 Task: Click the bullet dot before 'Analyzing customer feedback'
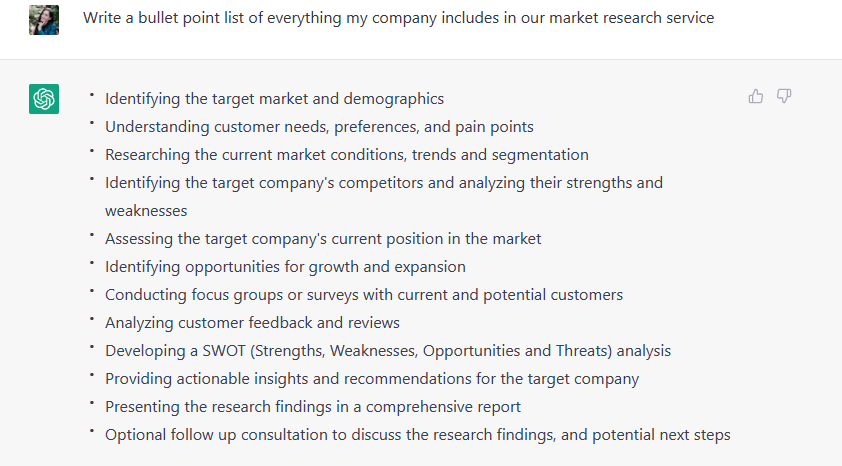90,319
